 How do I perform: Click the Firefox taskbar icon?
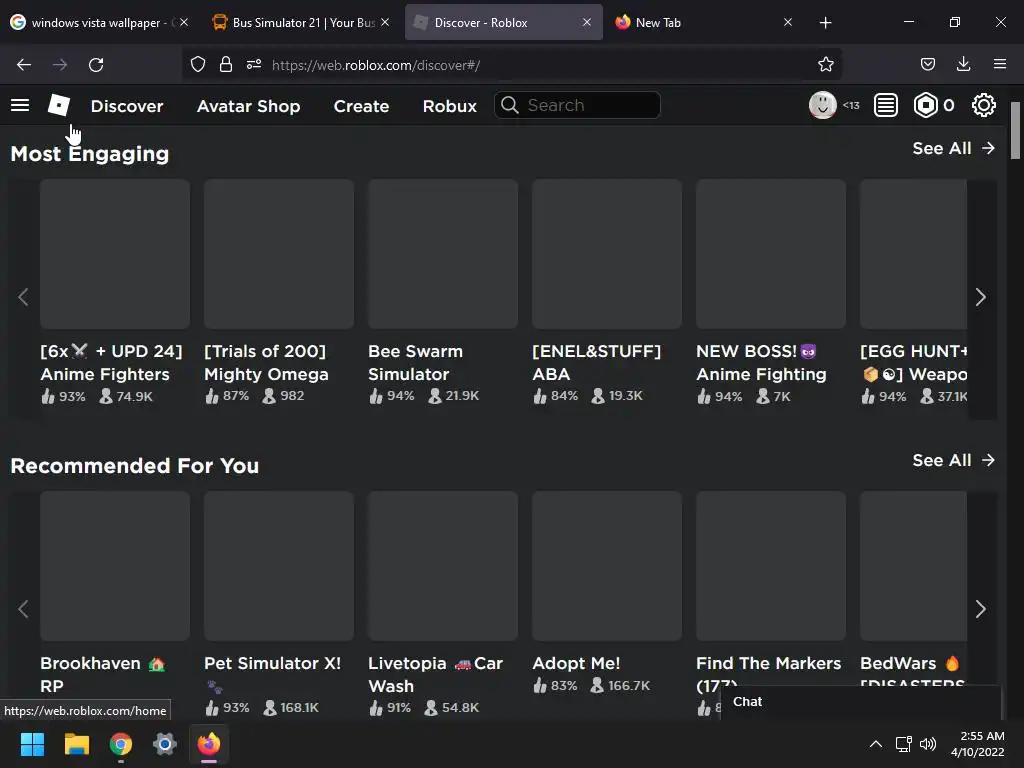[209, 744]
